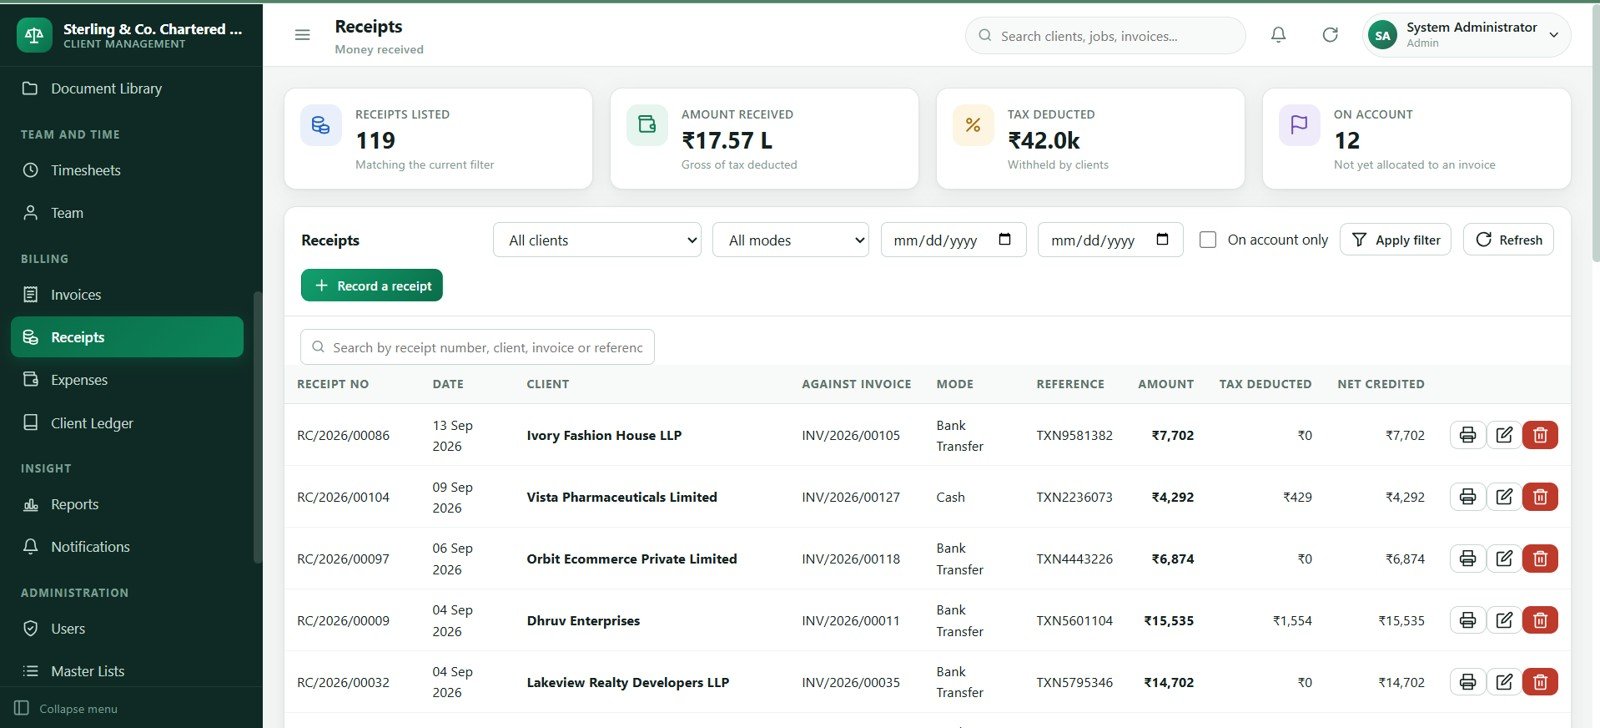Image resolution: width=1600 pixels, height=728 pixels.
Task: Open the hamburger menu in the header
Action: tap(302, 35)
